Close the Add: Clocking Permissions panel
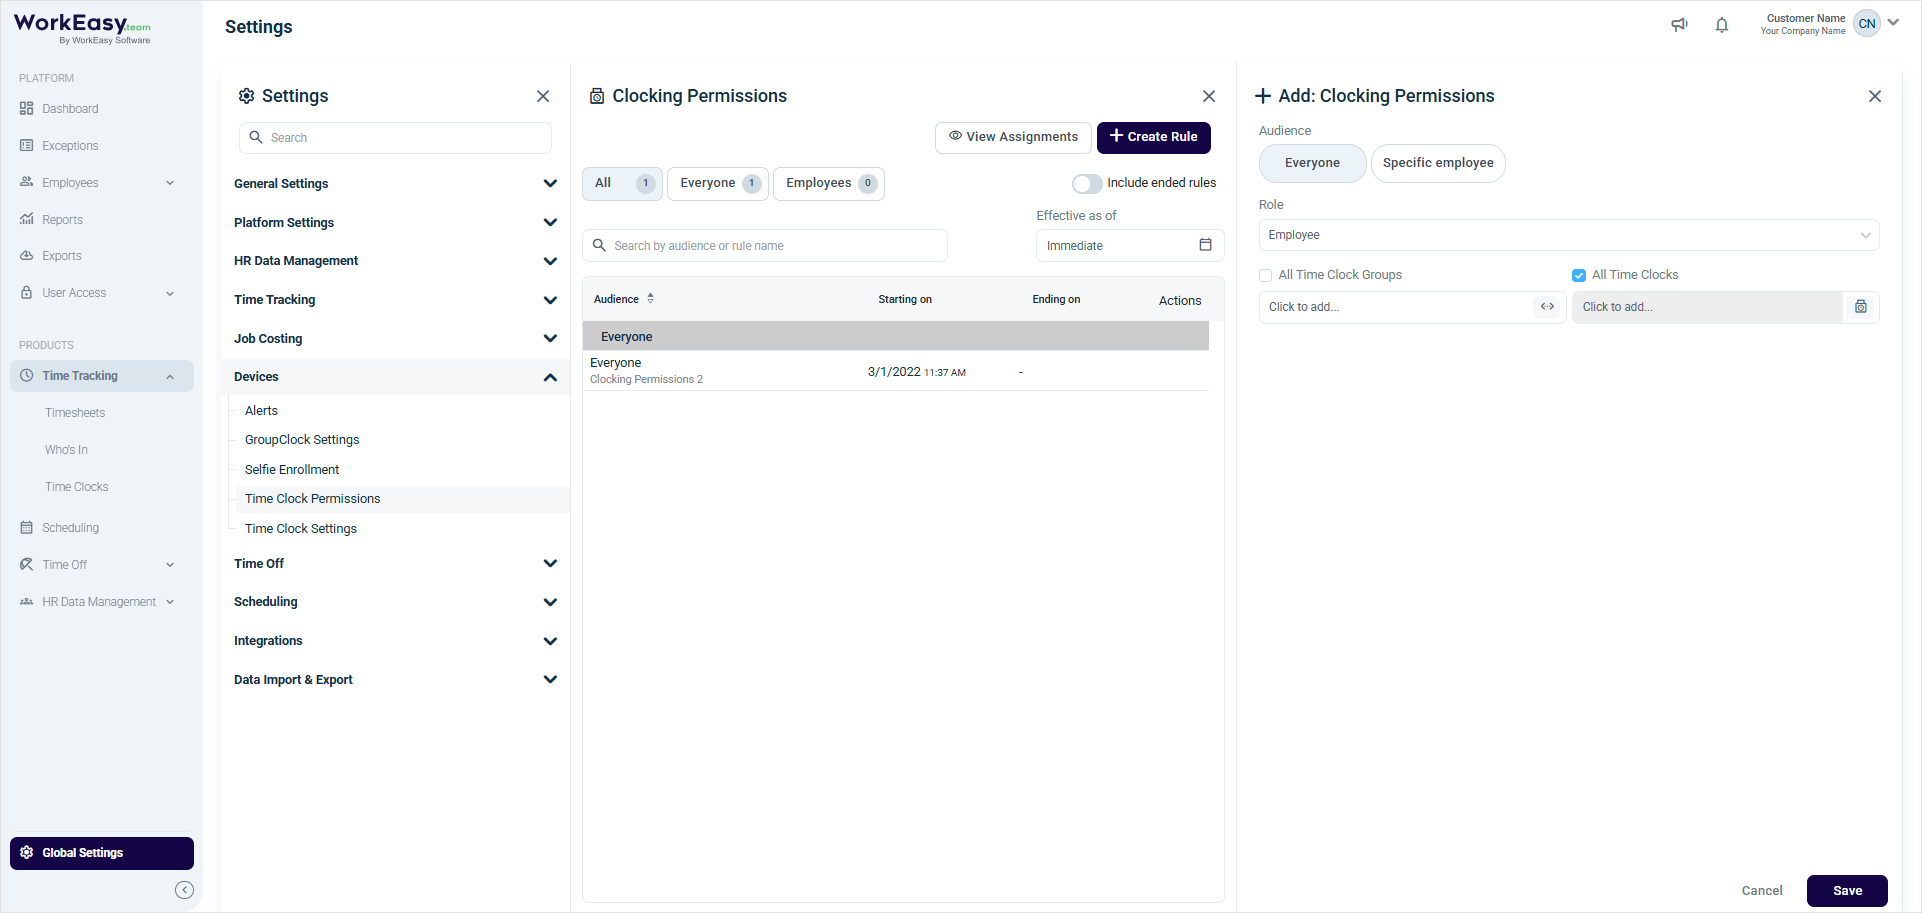The width and height of the screenshot is (1922, 913). point(1875,96)
